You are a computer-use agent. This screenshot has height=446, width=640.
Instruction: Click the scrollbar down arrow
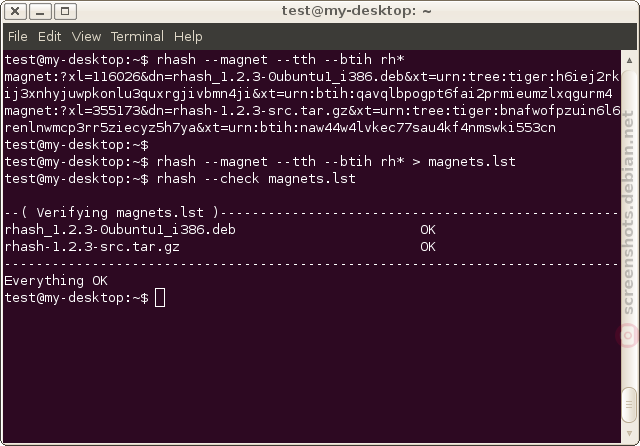[629, 433]
